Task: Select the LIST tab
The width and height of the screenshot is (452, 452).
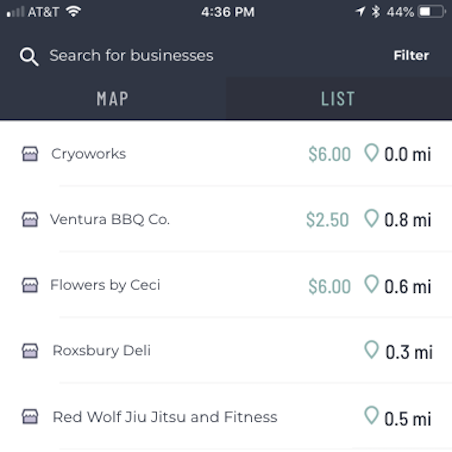Action: point(339,99)
